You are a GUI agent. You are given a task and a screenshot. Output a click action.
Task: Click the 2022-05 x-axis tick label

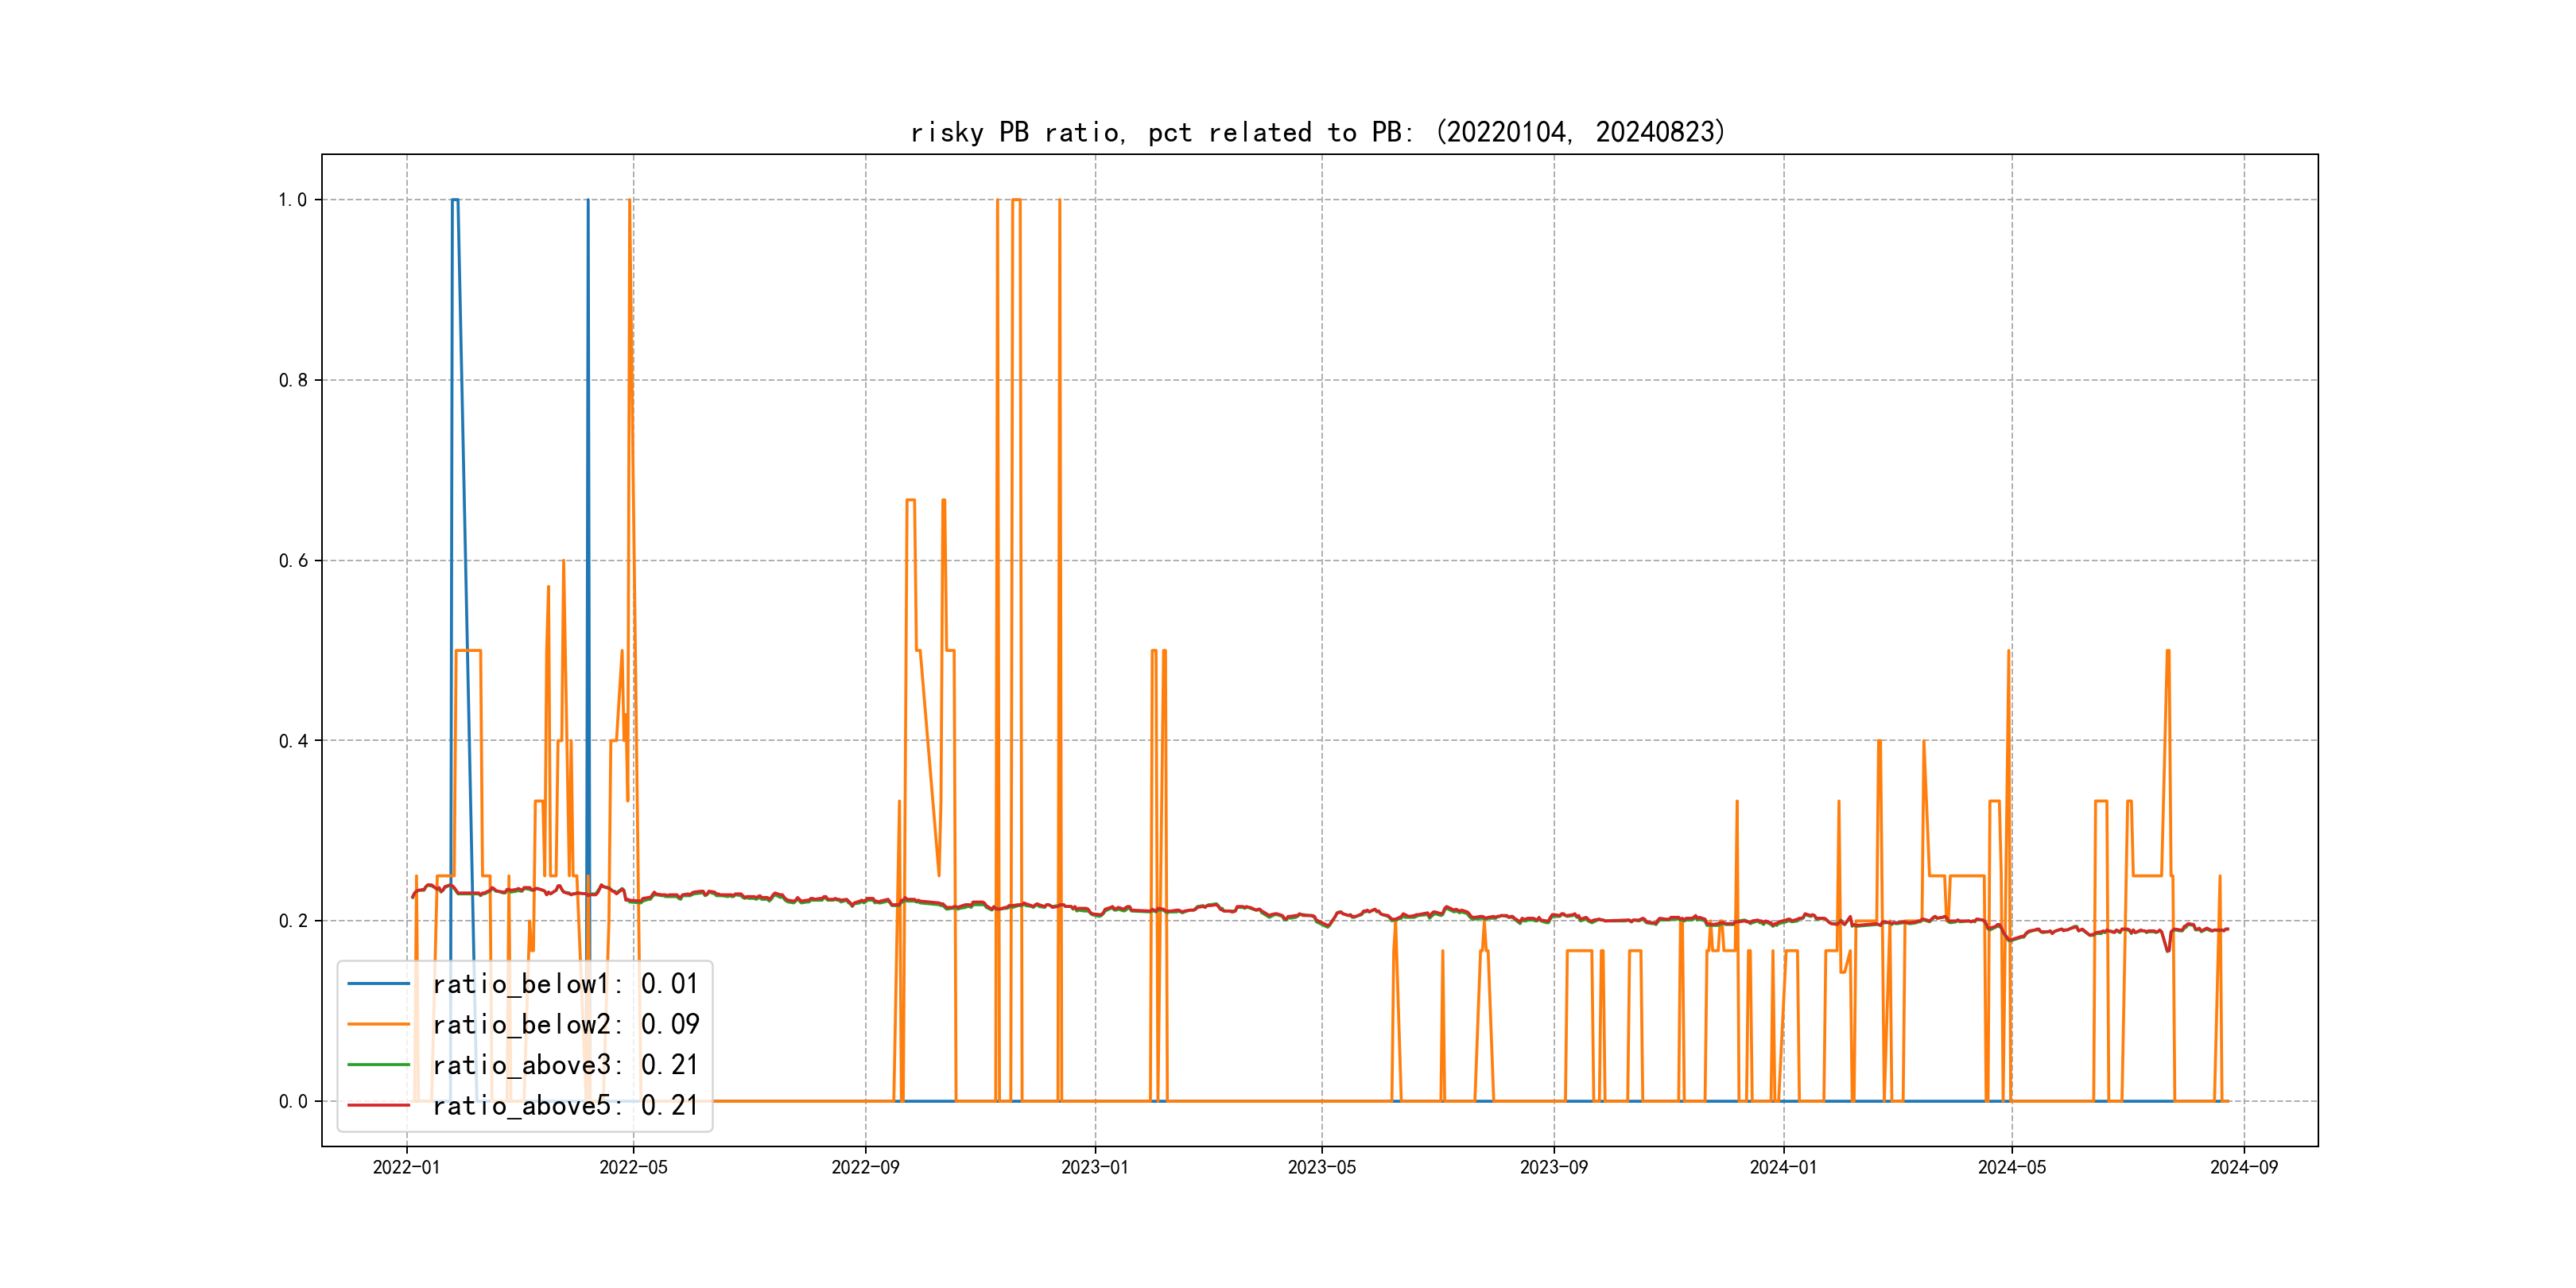[x=633, y=1167]
